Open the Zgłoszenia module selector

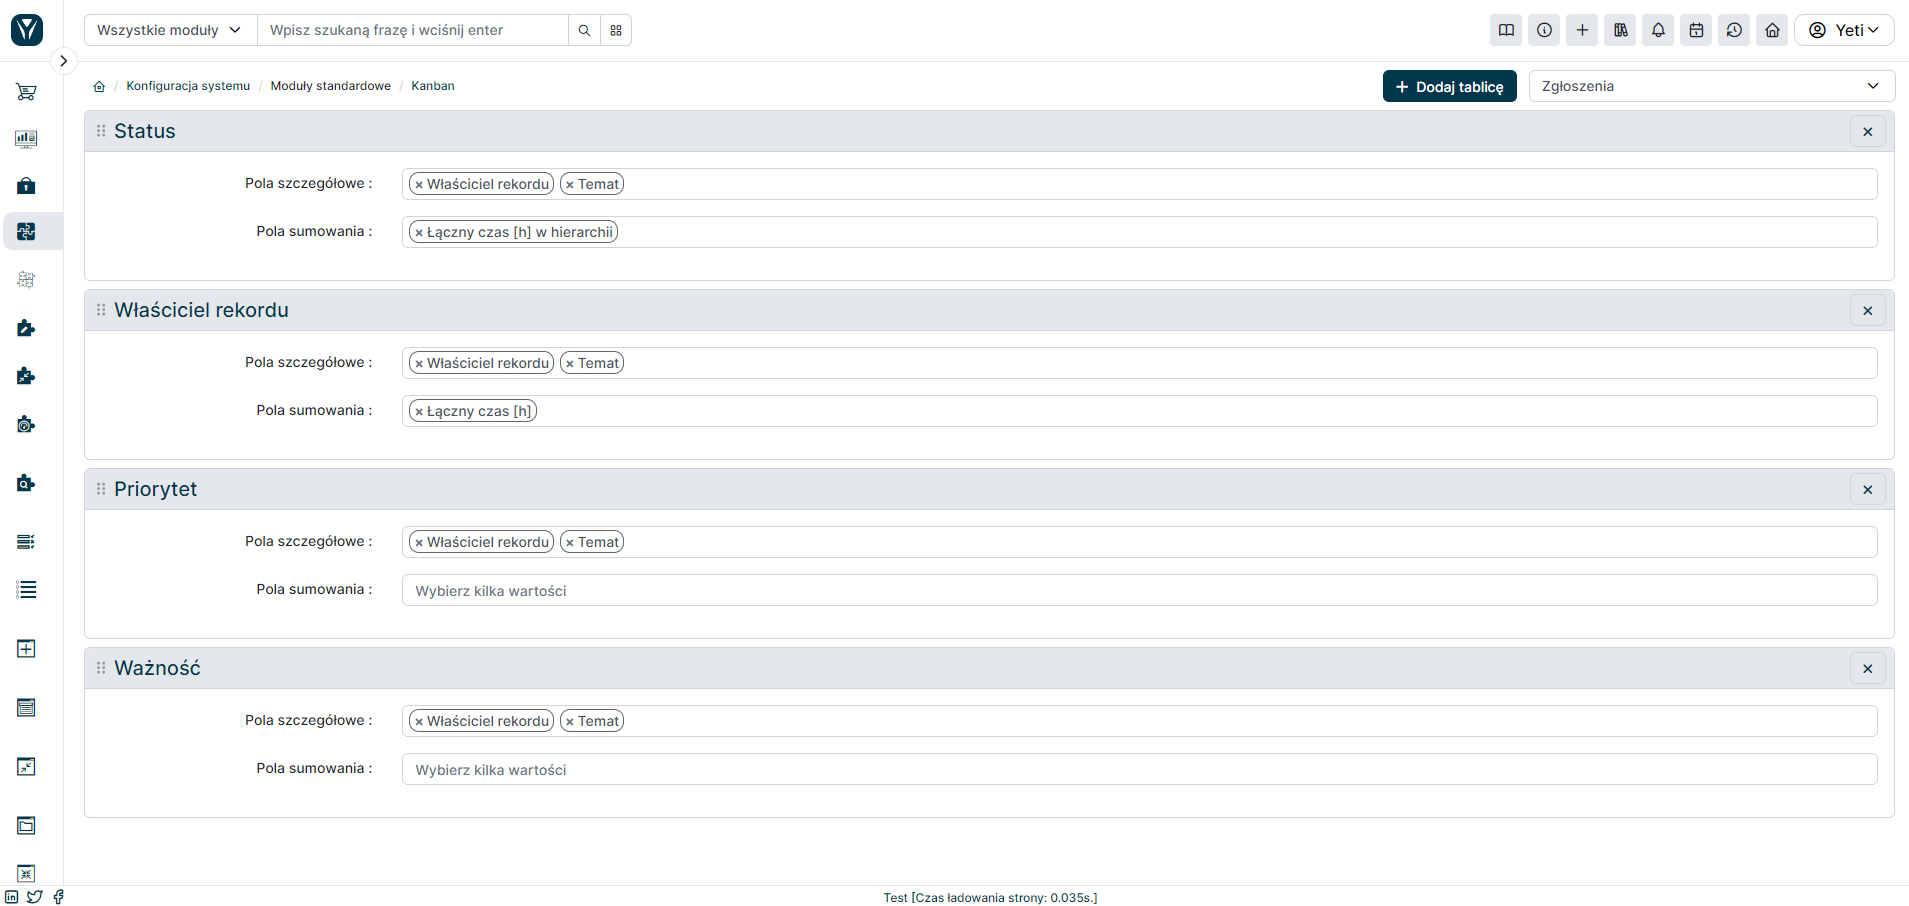[x=1711, y=86]
